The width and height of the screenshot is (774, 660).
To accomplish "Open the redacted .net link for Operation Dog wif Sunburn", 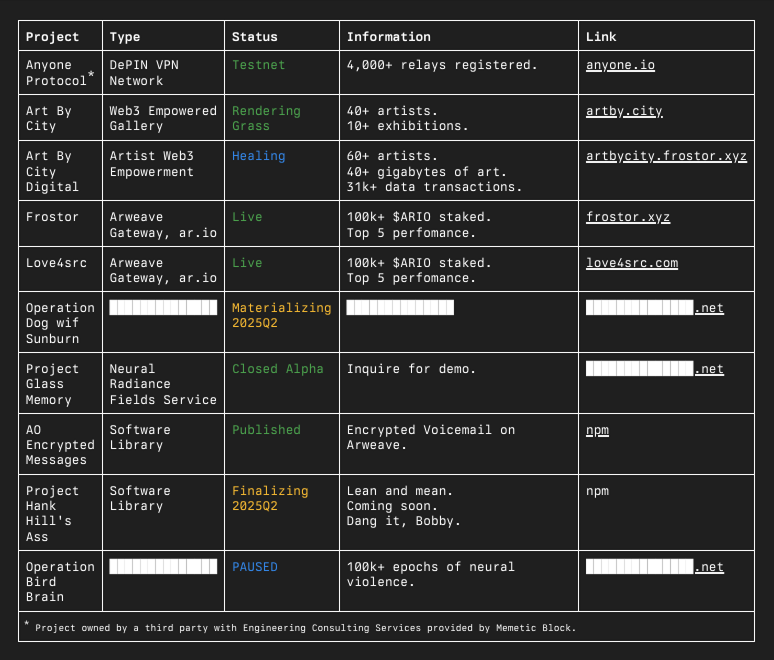I will point(655,308).
